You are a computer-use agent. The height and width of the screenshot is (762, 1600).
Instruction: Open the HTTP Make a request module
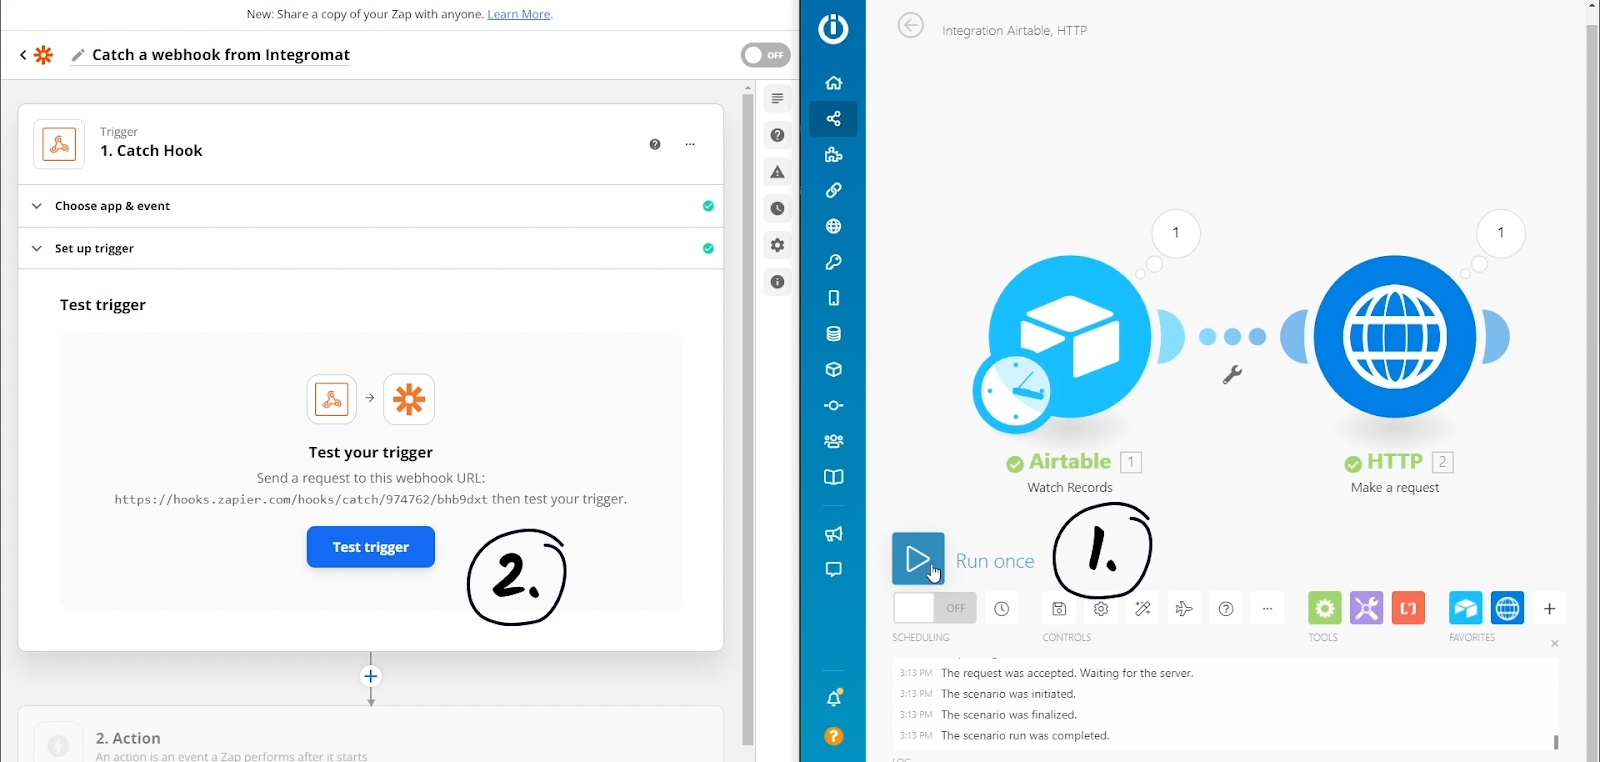(x=1395, y=336)
